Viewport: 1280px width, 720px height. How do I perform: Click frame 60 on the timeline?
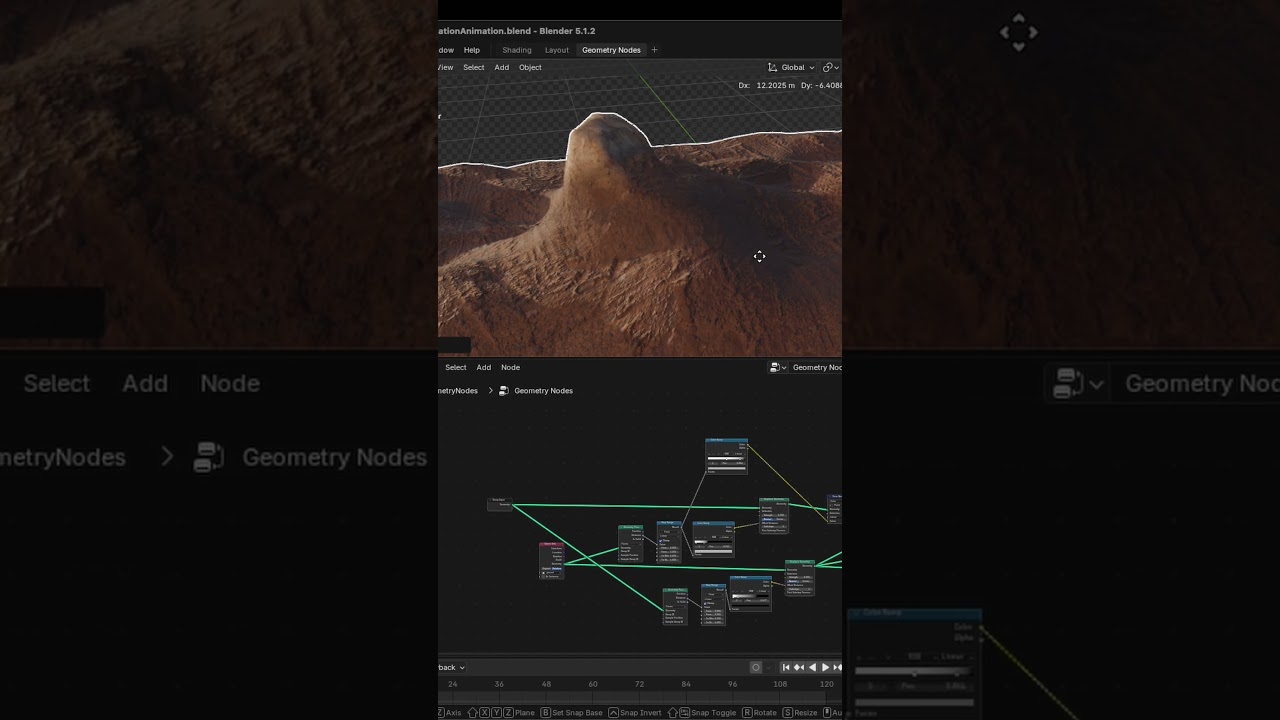[593, 684]
